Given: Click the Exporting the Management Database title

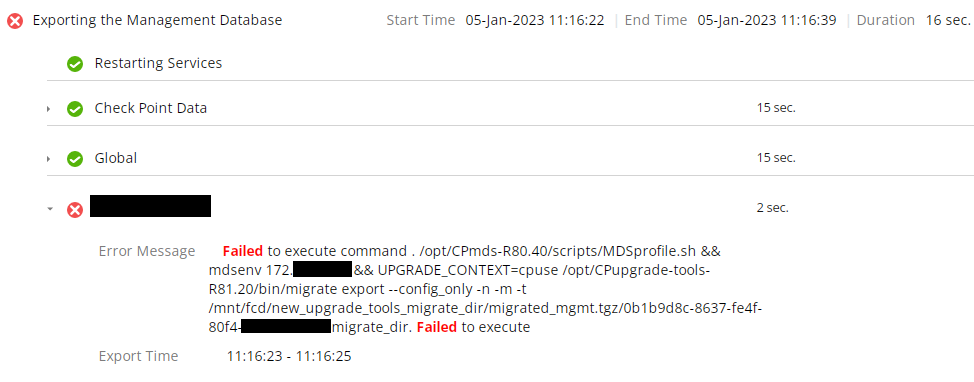Looking at the screenshot, I should click(157, 20).
